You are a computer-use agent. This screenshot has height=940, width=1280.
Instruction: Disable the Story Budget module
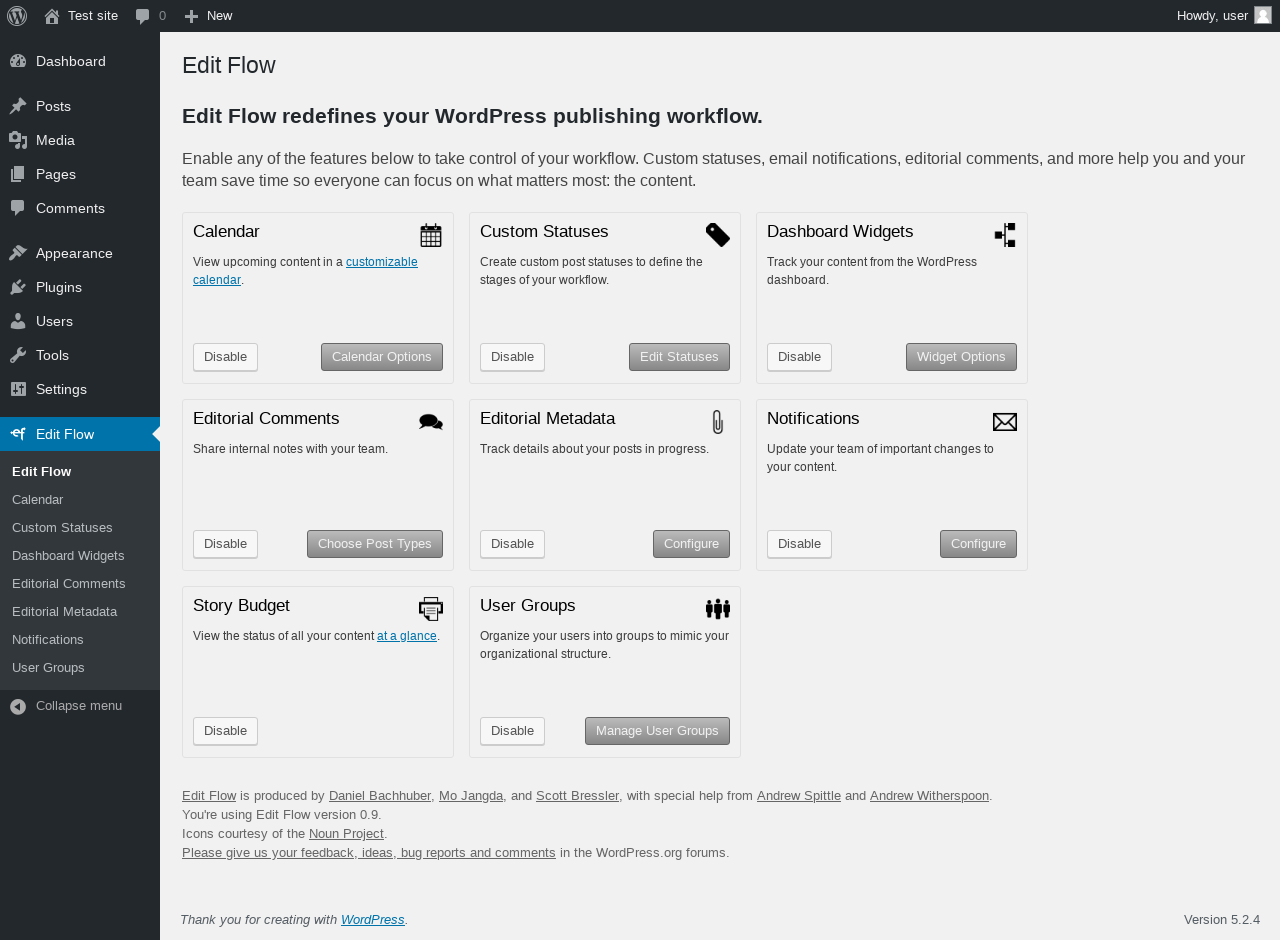225,731
